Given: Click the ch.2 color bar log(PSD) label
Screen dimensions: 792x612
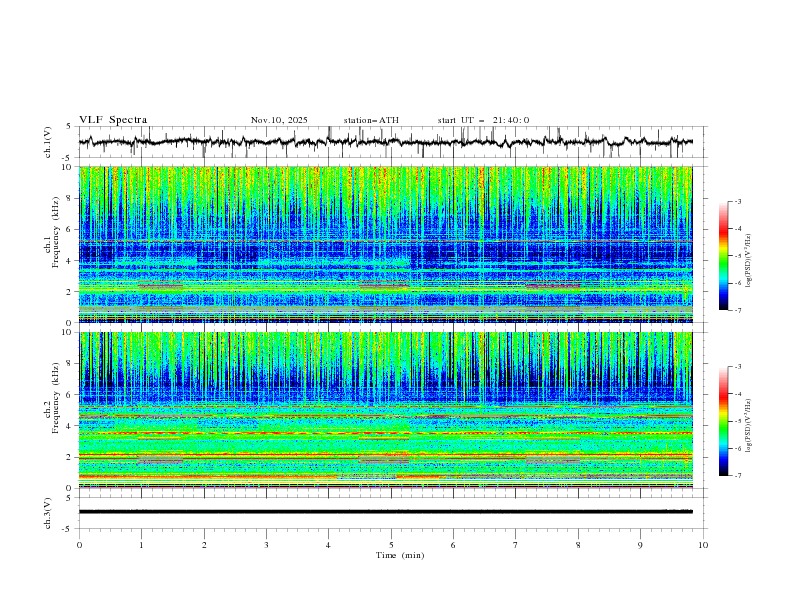Looking at the screenshot, I should [749, 425].
